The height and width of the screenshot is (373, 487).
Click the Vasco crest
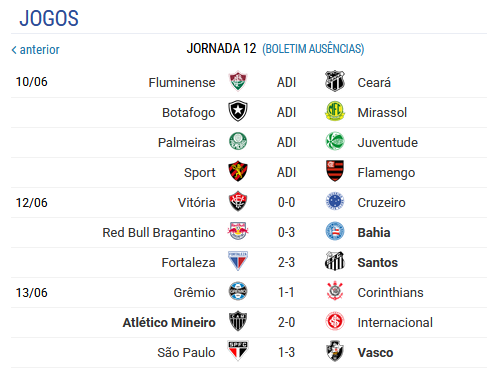tap(335, 351)
